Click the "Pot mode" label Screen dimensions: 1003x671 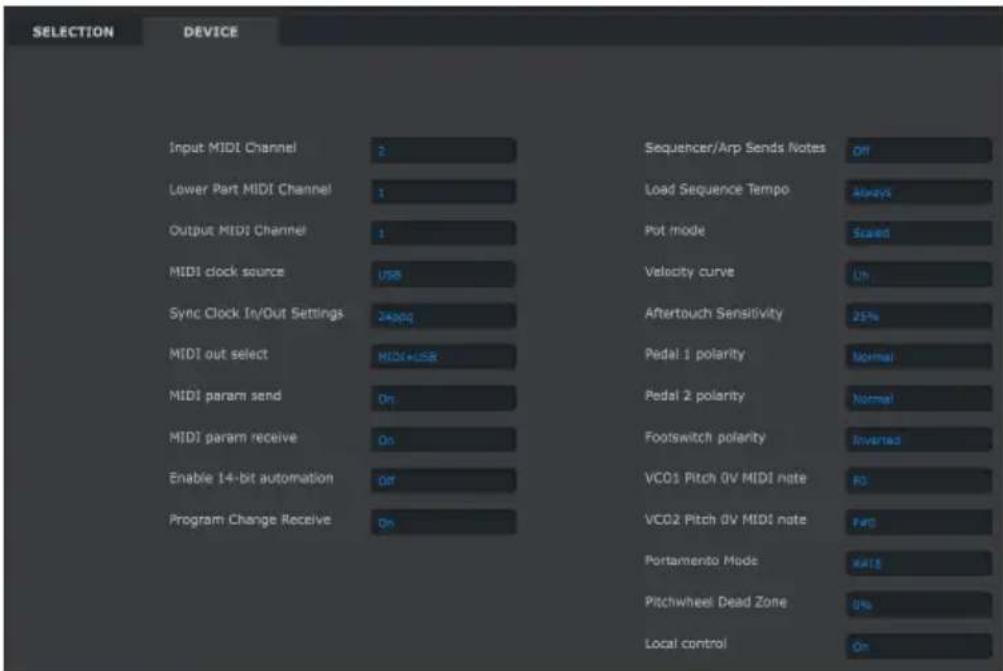tap(675, 230)
